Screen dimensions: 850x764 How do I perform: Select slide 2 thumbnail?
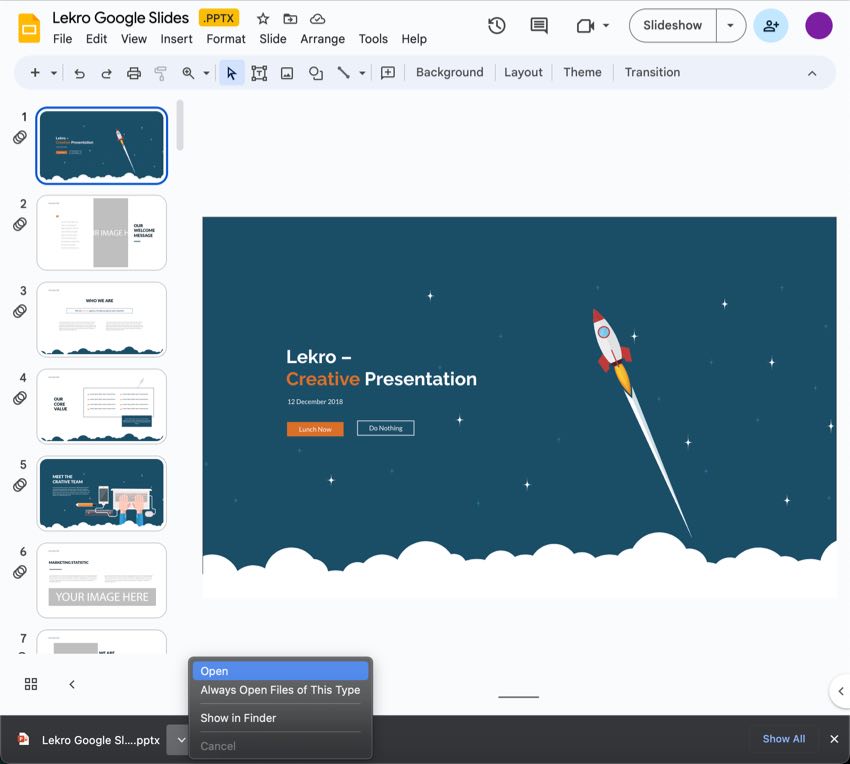coord(101,233)
